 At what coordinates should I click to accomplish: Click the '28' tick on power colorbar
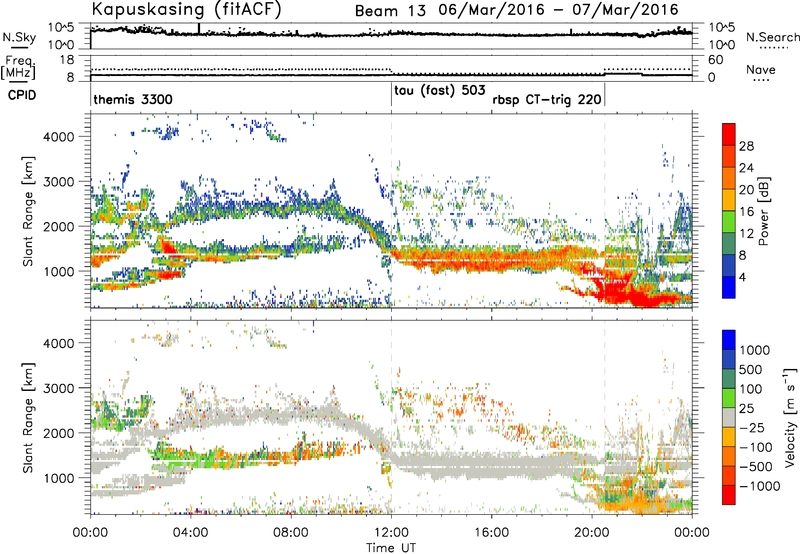click(x=746, y=146)
